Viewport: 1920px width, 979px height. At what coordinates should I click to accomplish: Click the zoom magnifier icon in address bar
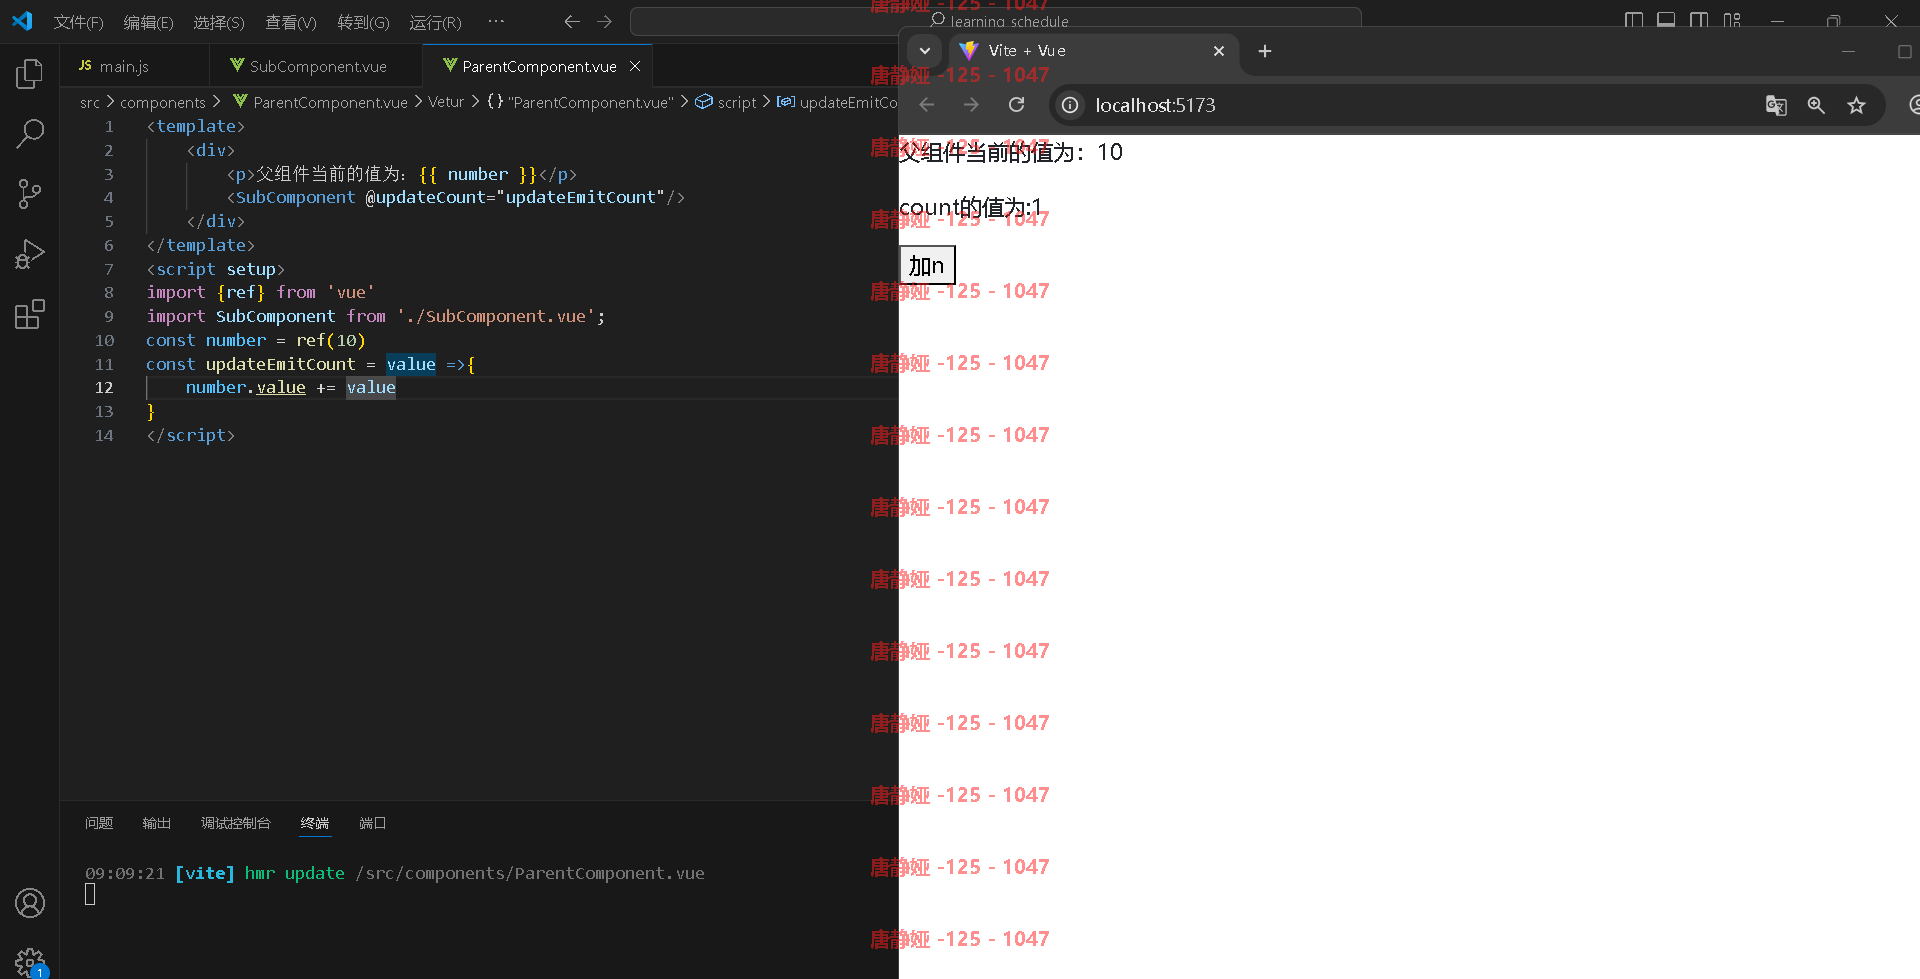tap(1816, 105)
